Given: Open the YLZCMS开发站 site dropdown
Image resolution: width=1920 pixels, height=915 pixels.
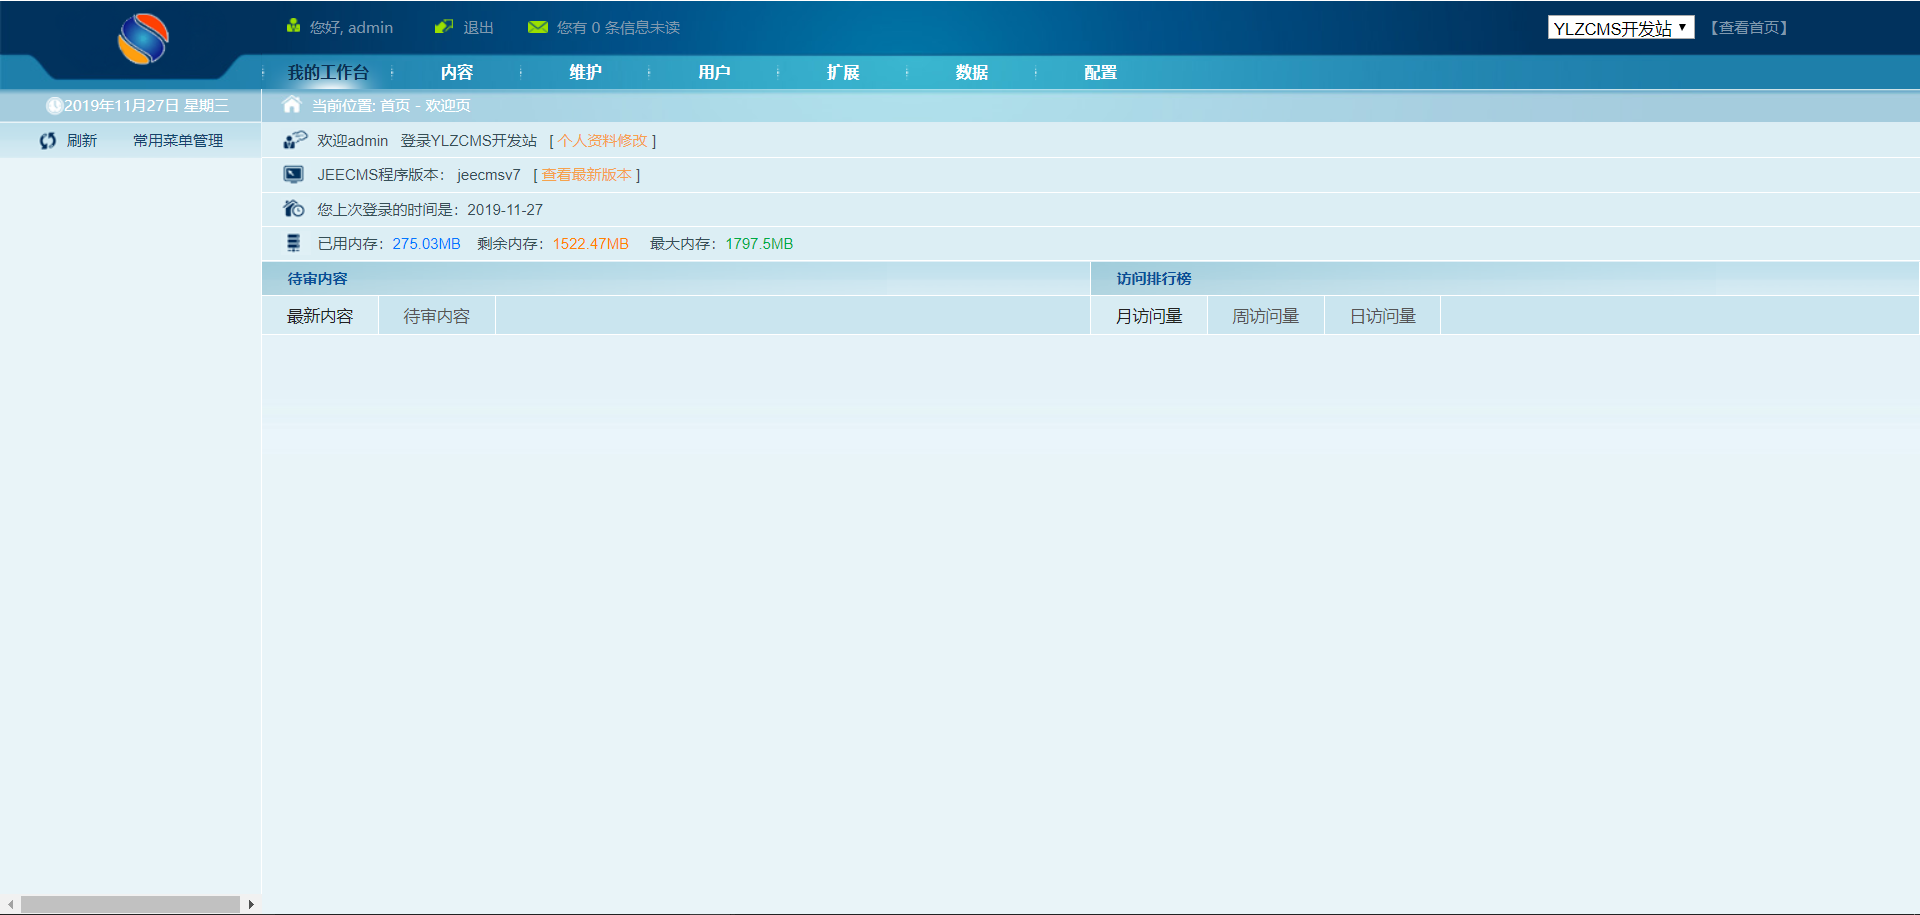Looking at the screenshot, I should tap(1621, 28).
